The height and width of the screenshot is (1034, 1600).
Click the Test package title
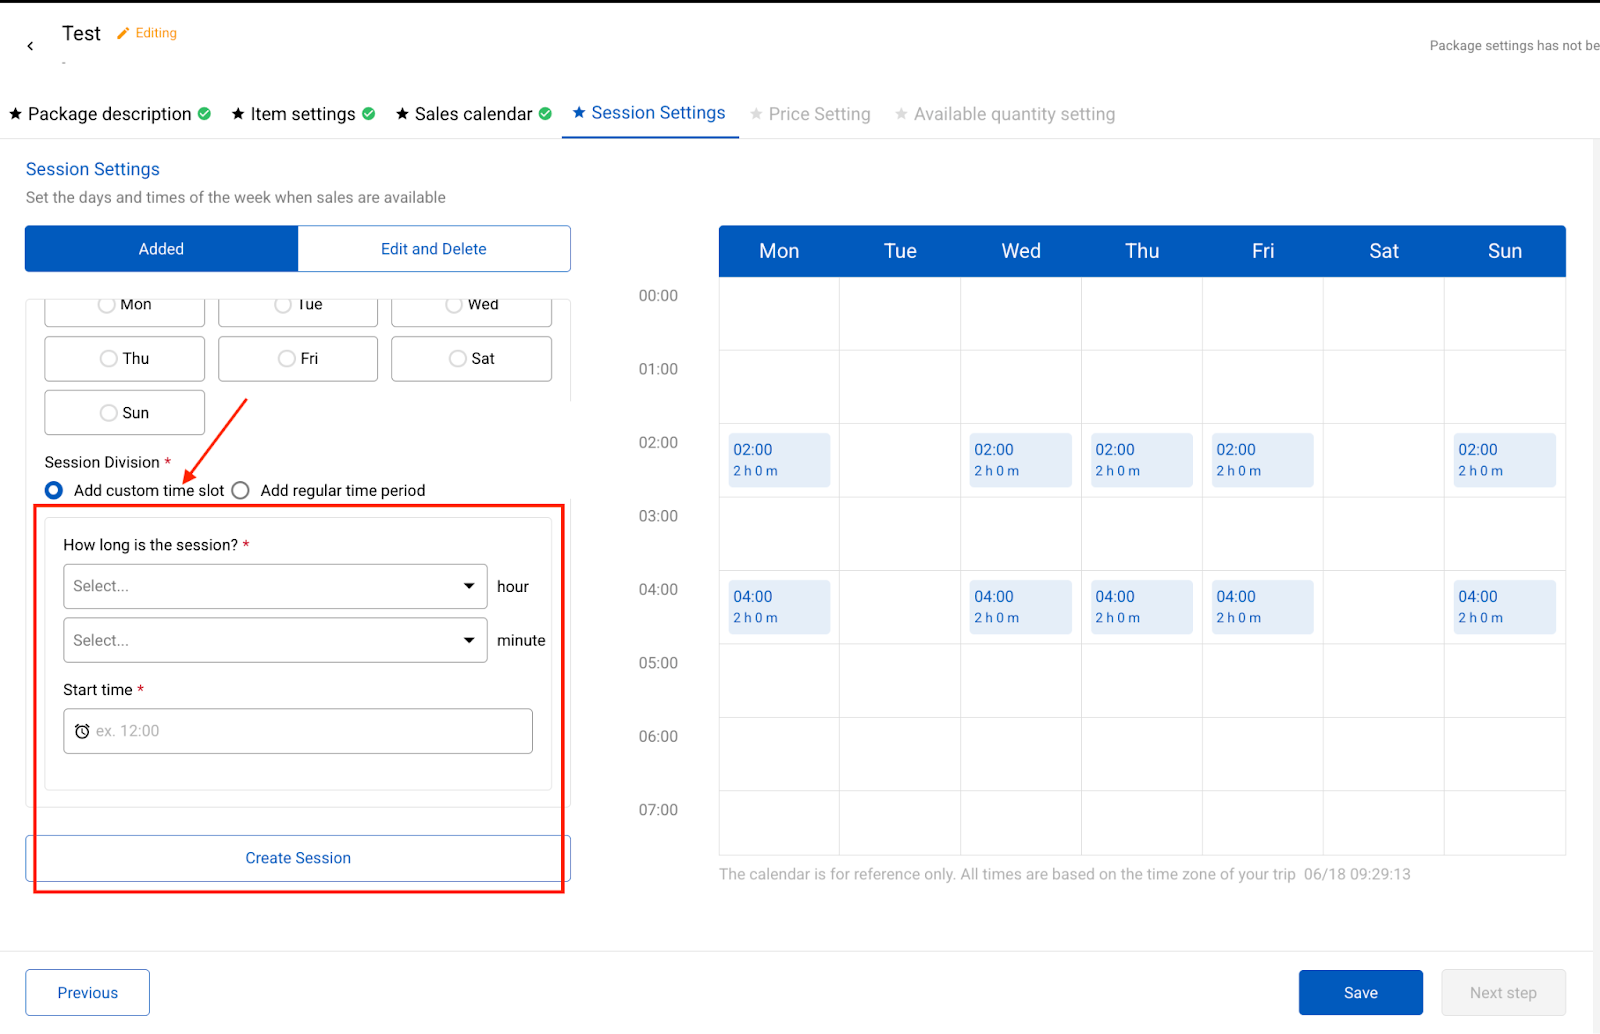coord(81,33)
